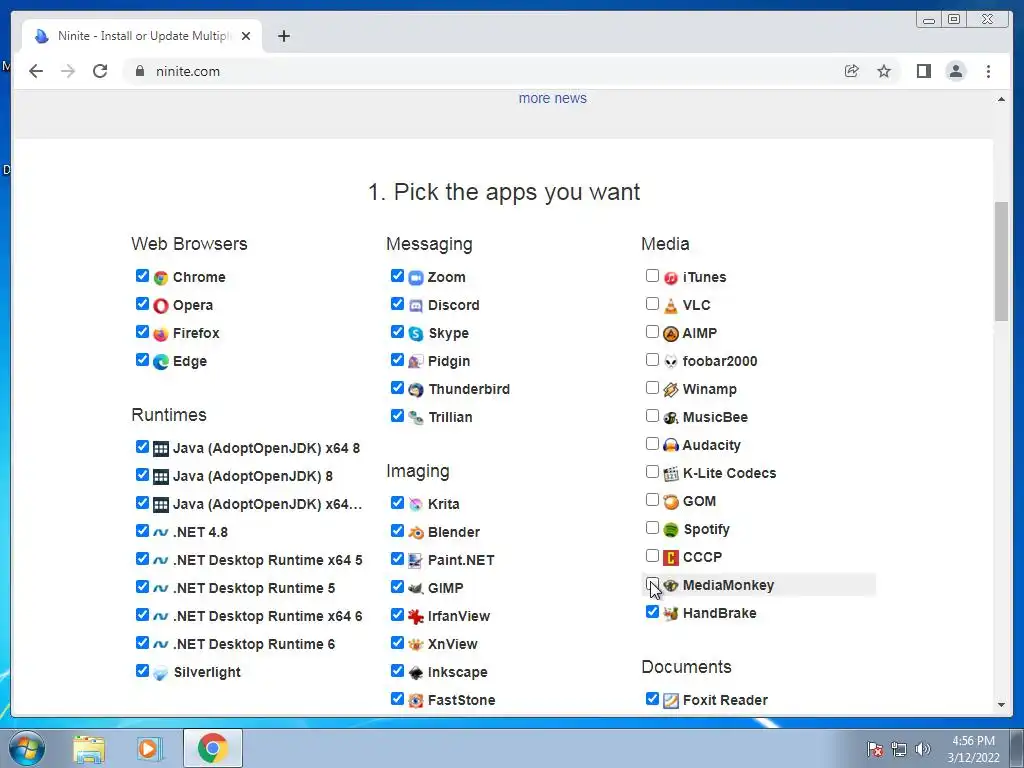Go back to previous page
Viewport: 1024px width, 768px height.
click(36, 71)
